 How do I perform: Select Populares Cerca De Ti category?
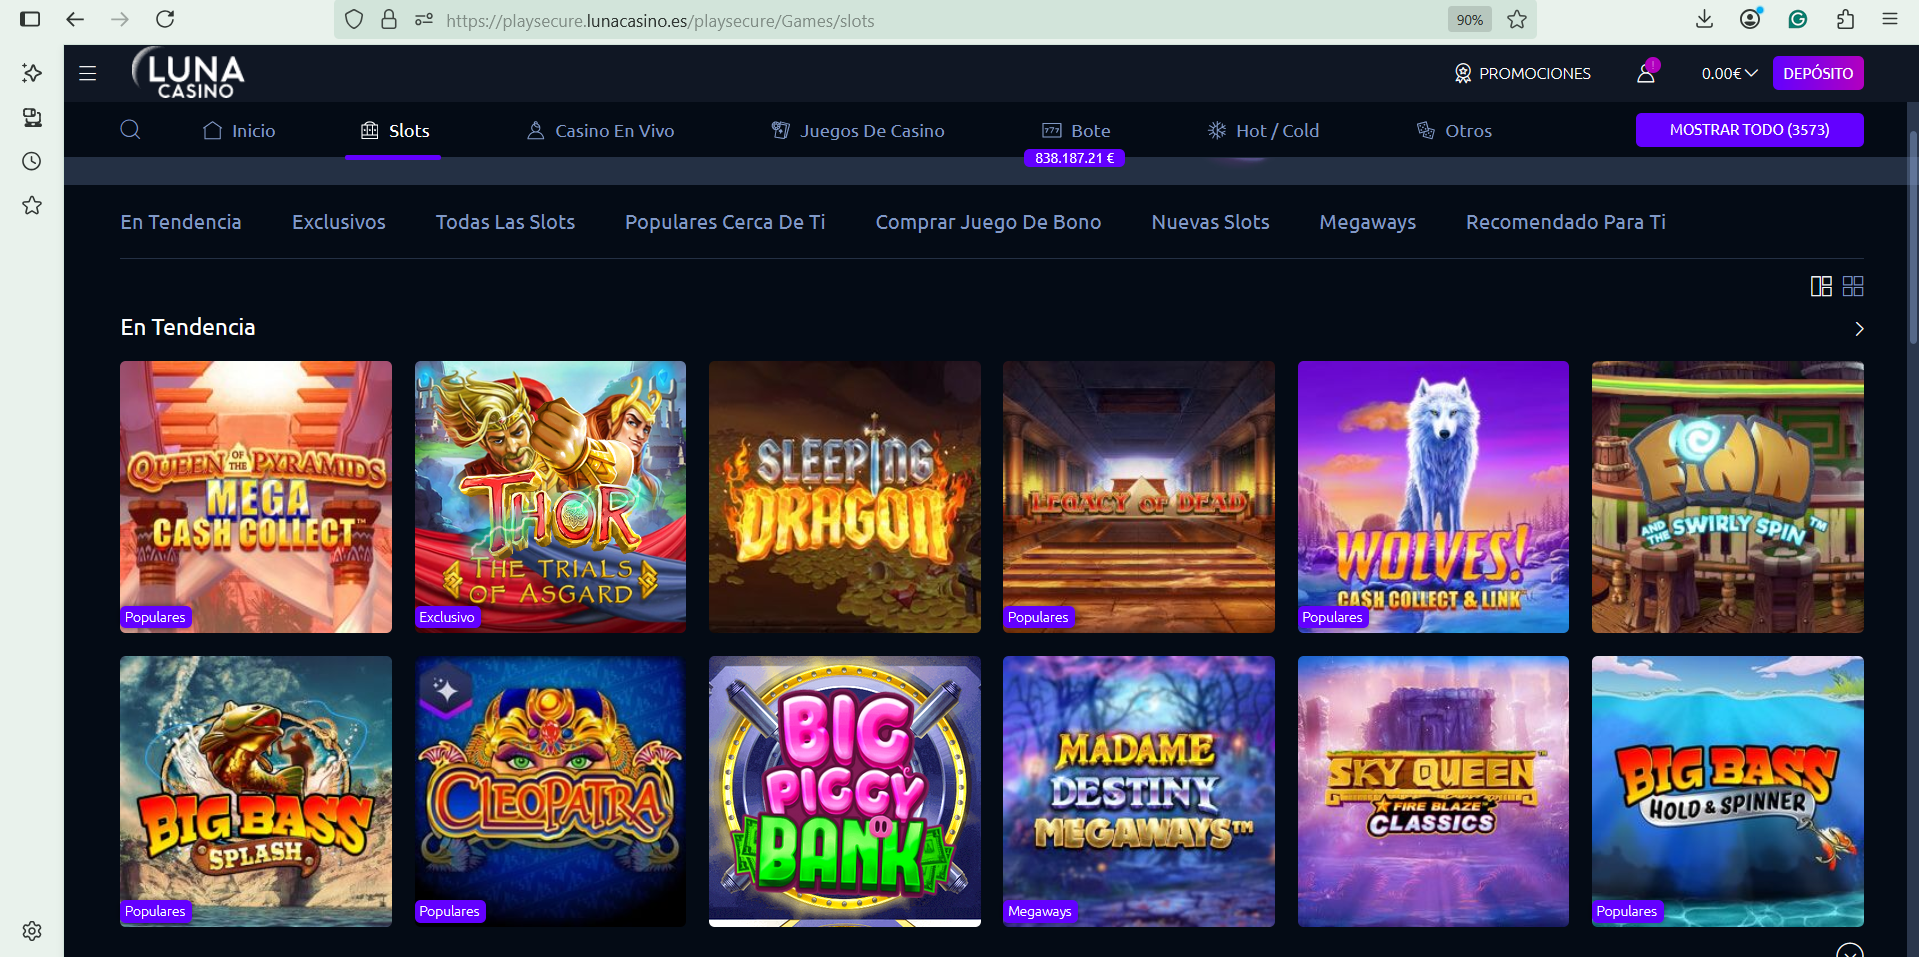[725, 222]
